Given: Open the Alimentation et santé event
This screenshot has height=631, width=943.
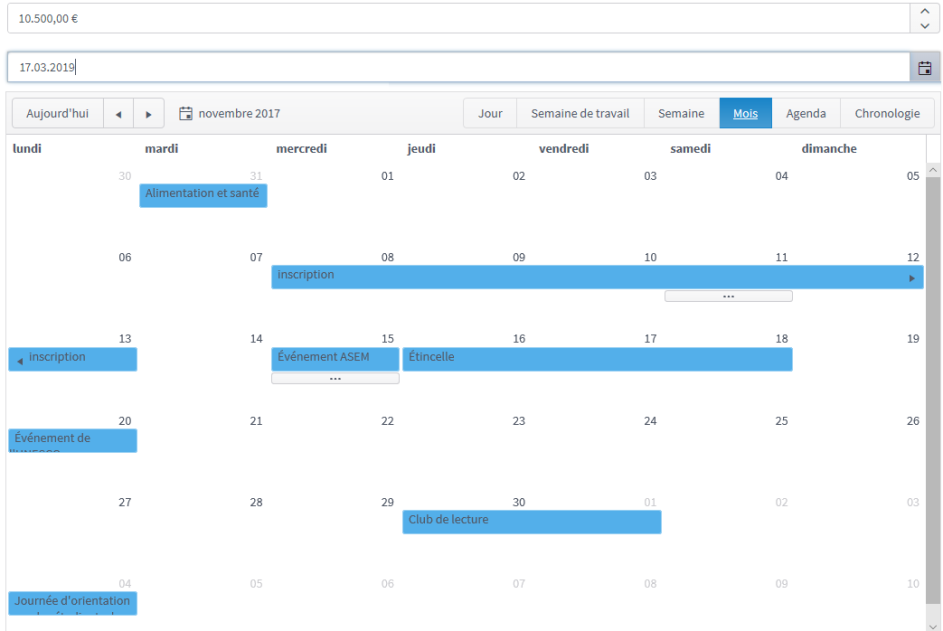Looking at the screenshot, I should pos(203,195).
